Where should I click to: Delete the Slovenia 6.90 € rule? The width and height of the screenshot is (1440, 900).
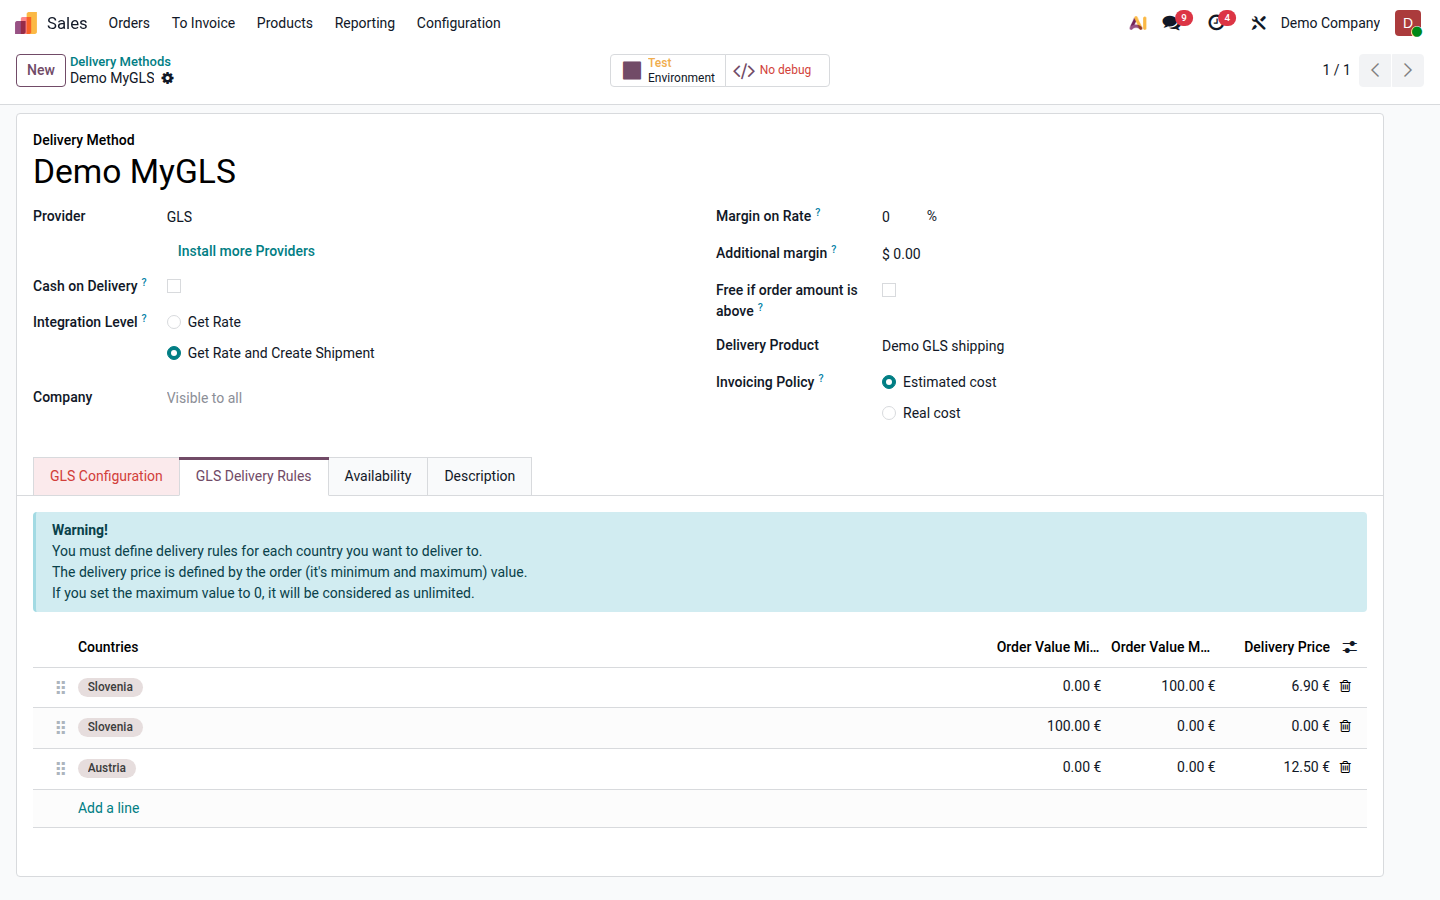tap(1345, 686)
